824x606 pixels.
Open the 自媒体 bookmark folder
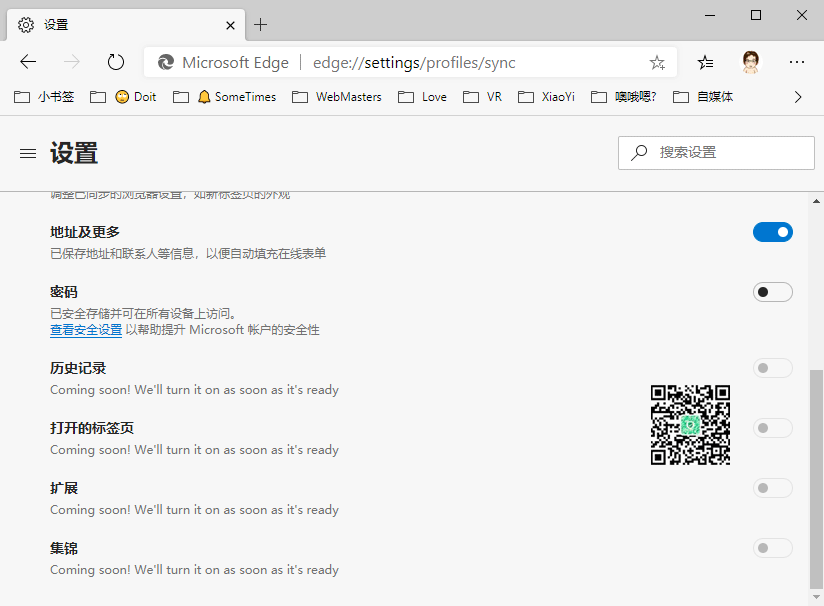(704, 97)
